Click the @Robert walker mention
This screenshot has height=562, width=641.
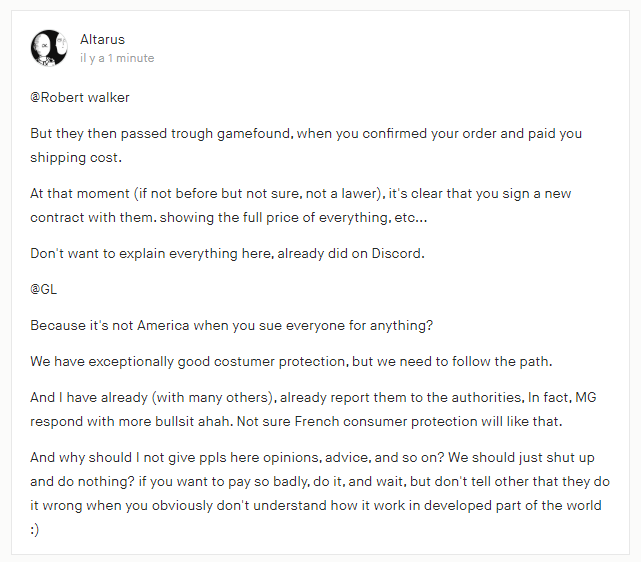point(80,97)
